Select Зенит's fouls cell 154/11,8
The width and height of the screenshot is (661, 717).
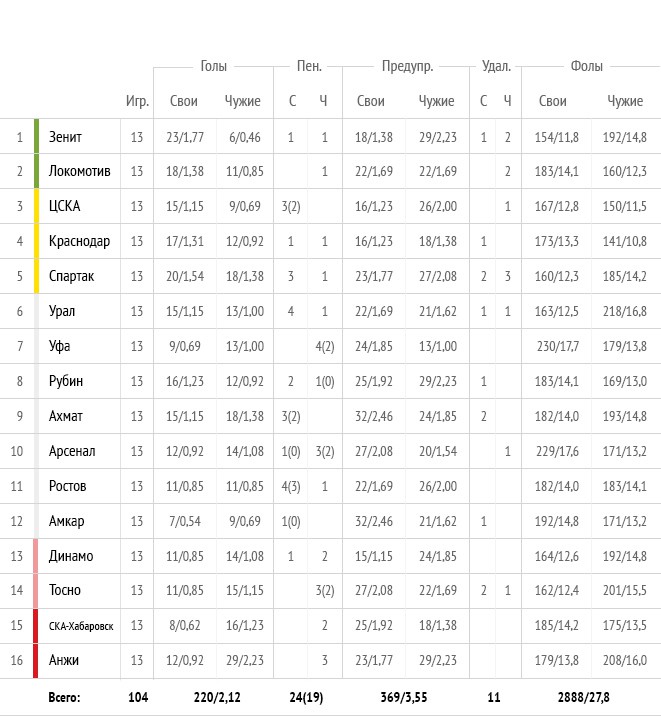tap(557, 136)
